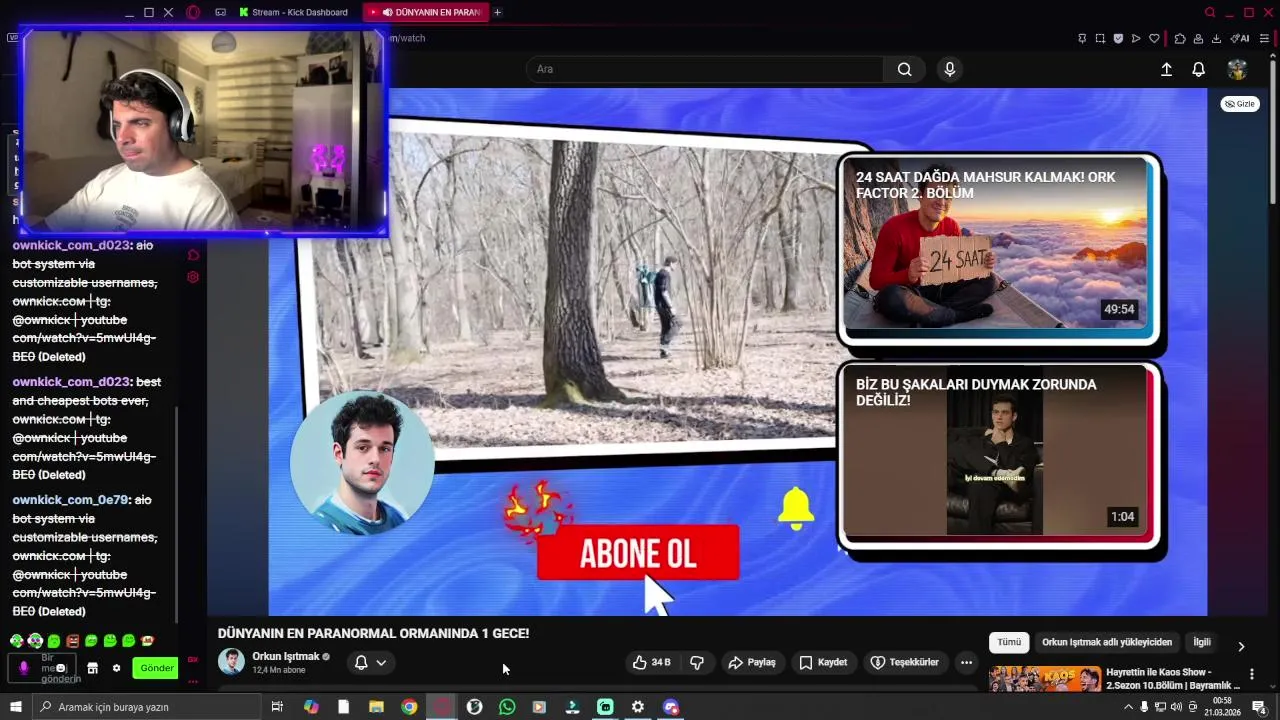Save video with Kaydet button
Image resolution: width=1280 pixels, height=720 pixels.
coord(823,662)
